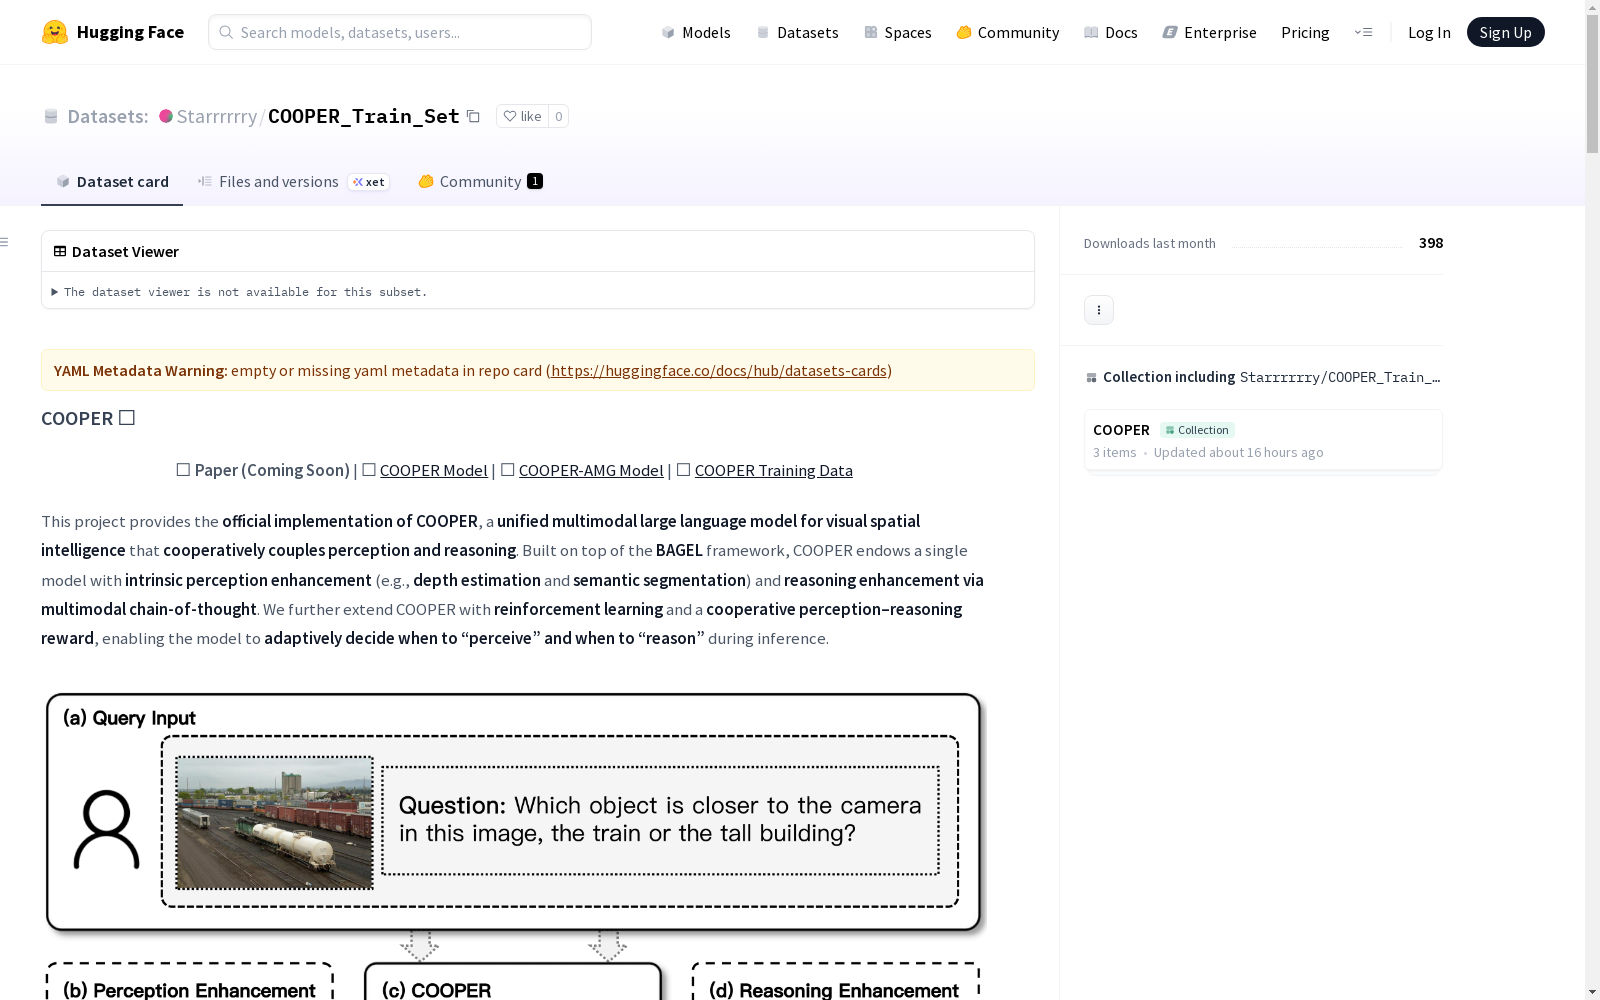Focus the search models input field
1600x1000 pixels.
(x=400, y=32)
